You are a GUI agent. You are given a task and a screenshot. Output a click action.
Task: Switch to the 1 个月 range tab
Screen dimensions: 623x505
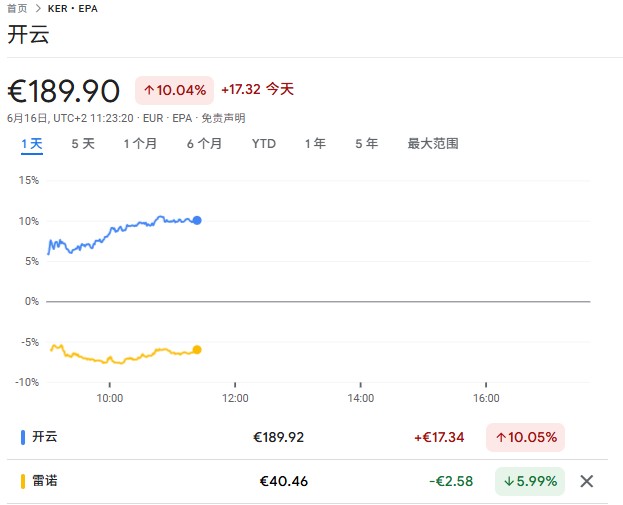click(140, 144)
